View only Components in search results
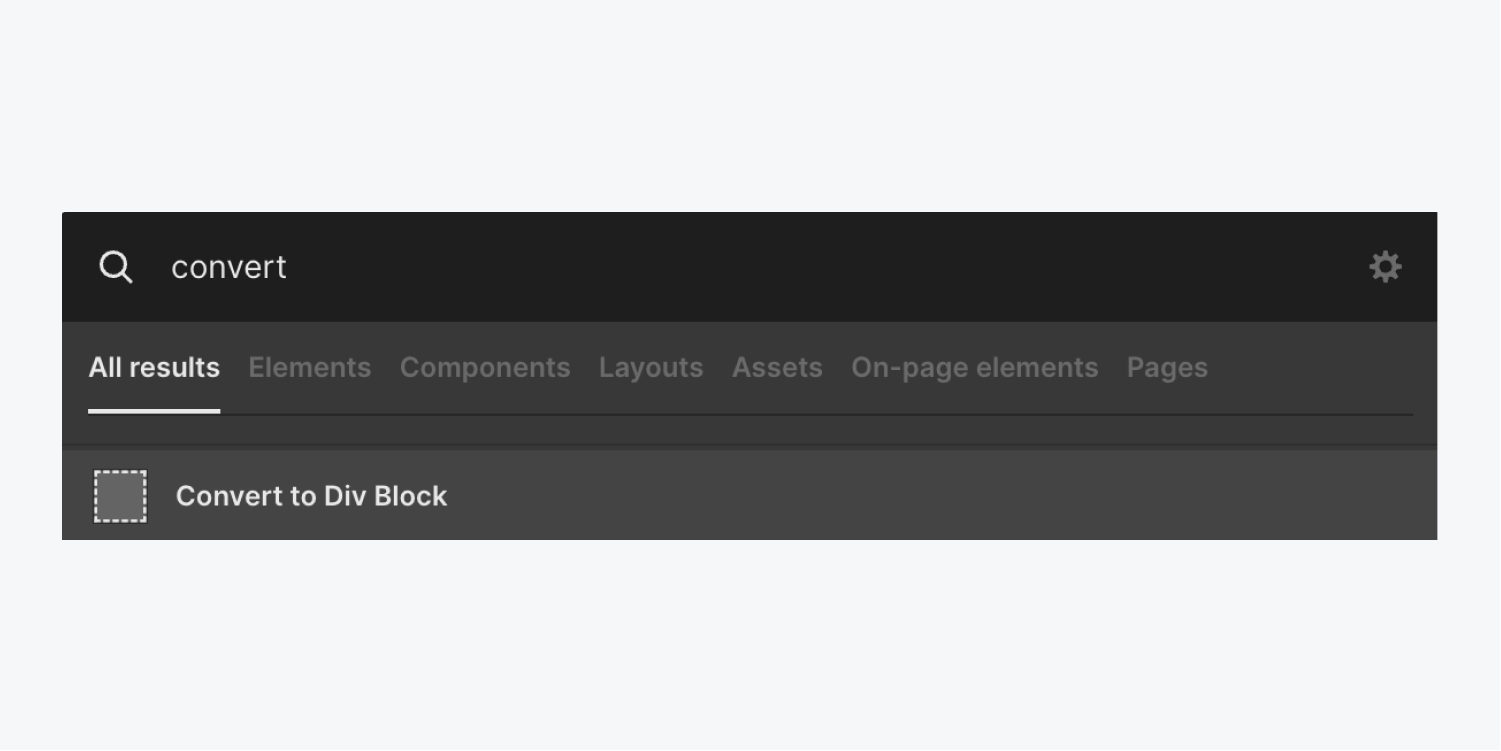The width and height of the screenshot is (1501, 751). (485, 368)
